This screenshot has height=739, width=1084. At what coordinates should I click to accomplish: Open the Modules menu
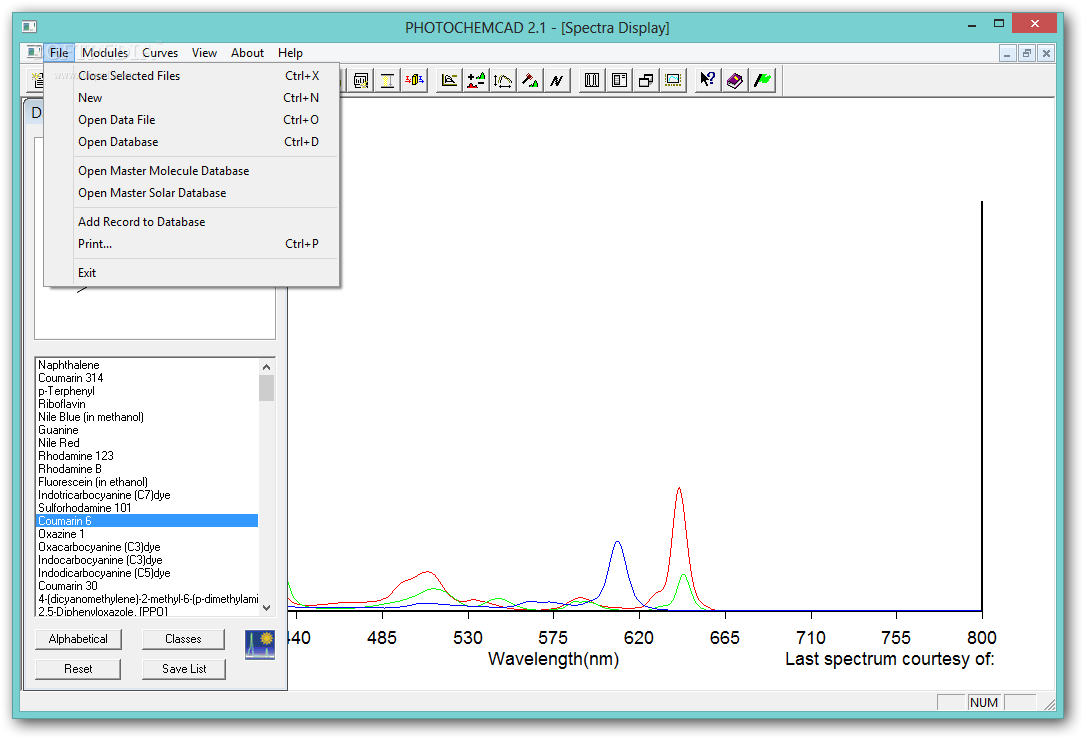click(x=104, y=53)
